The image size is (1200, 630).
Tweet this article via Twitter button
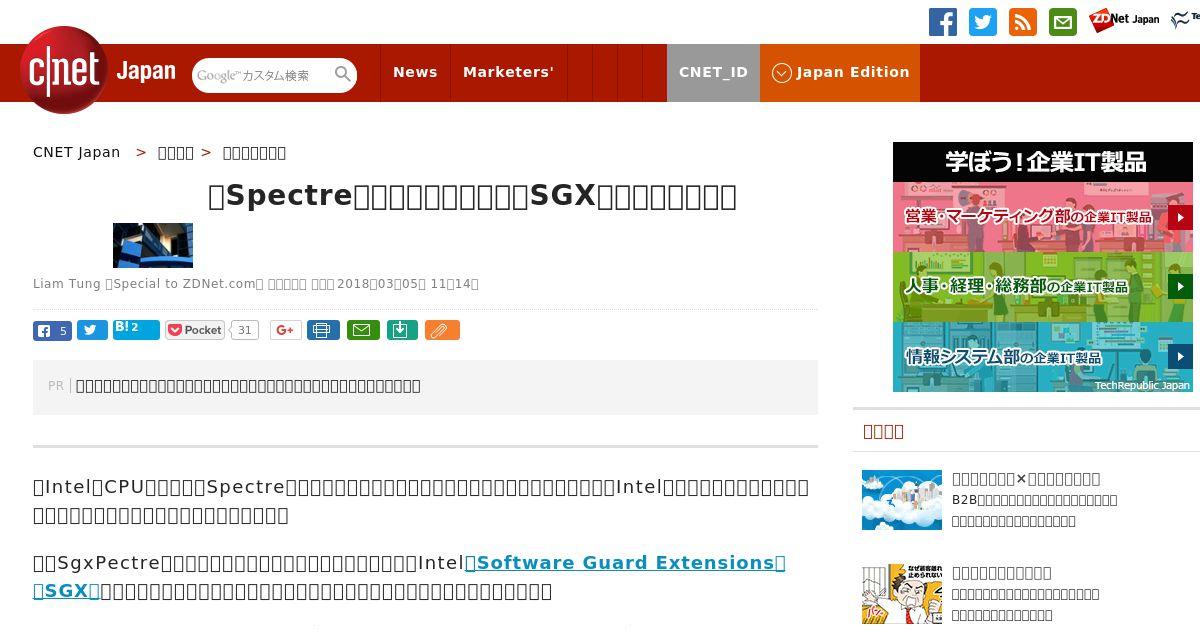[92, 330]
